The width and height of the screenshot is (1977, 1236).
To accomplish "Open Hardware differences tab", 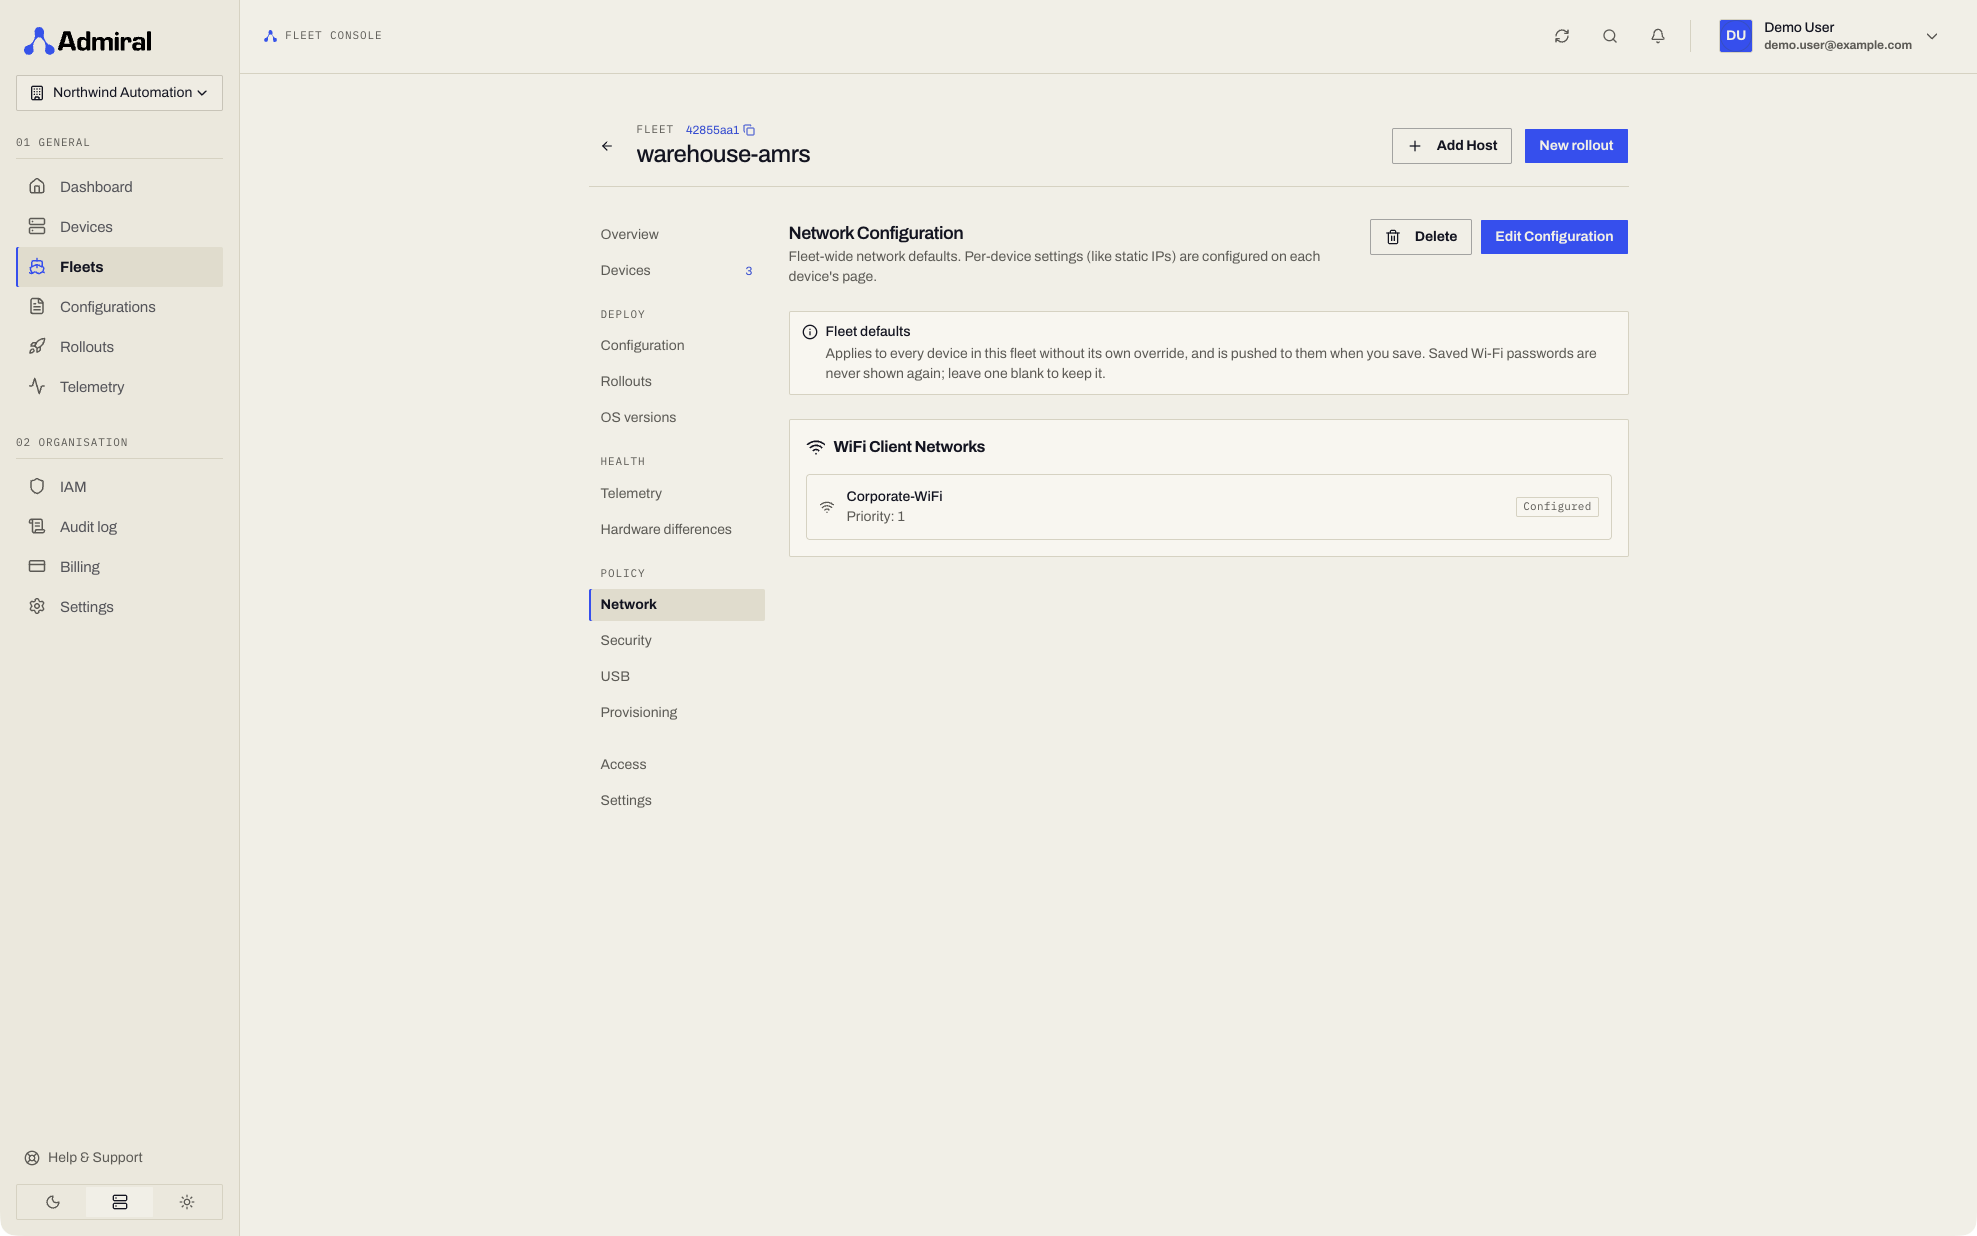I will click(677, 530).
